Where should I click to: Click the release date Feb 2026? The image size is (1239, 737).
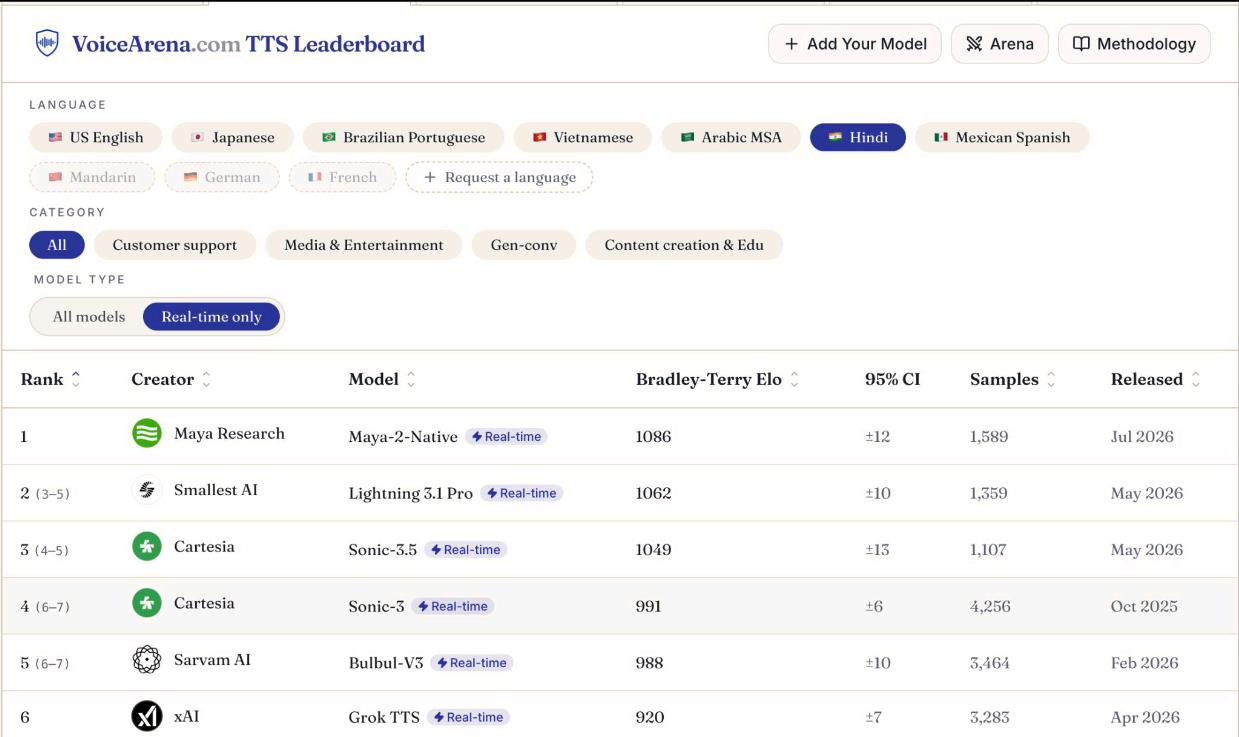click(x=1145, y=663)
